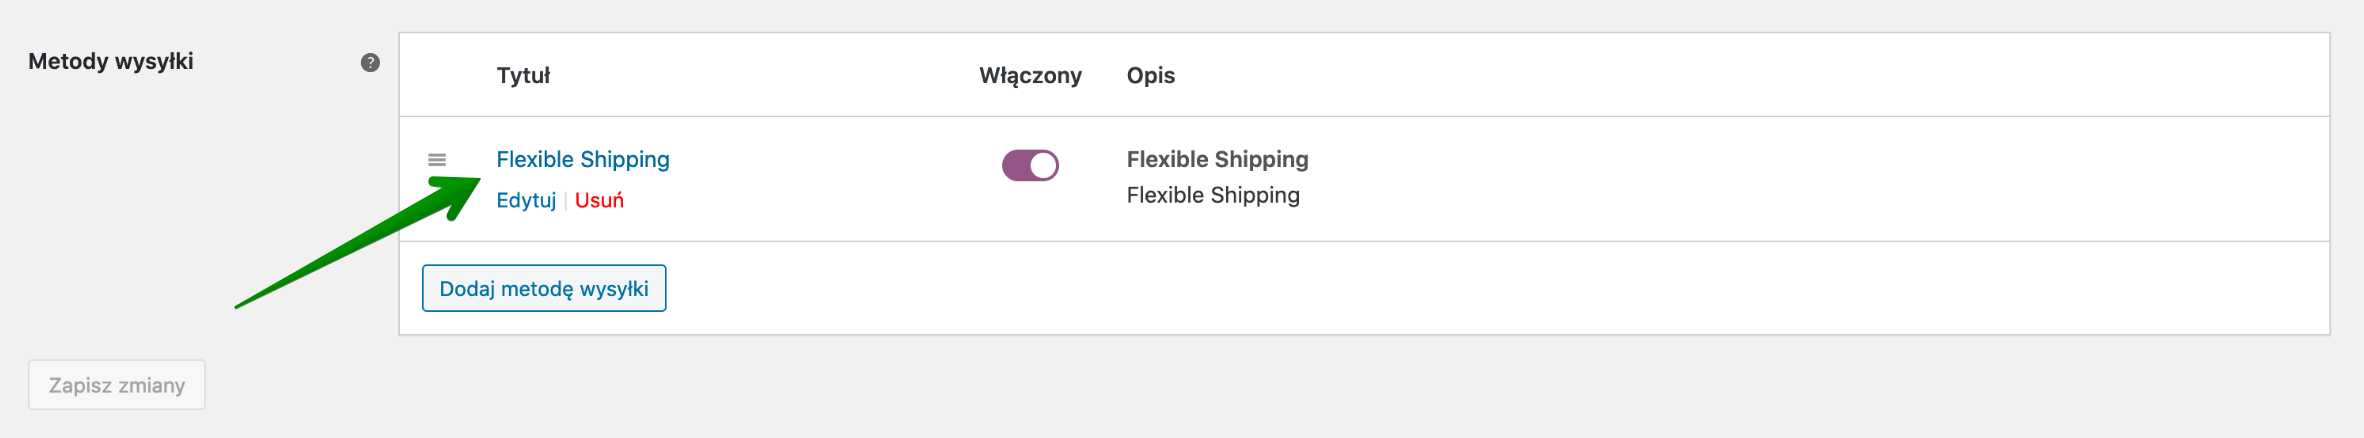Viewport: 2364px width, 438px height.
Task: Select the Opis column header
Action: (x=1151, y=75)
